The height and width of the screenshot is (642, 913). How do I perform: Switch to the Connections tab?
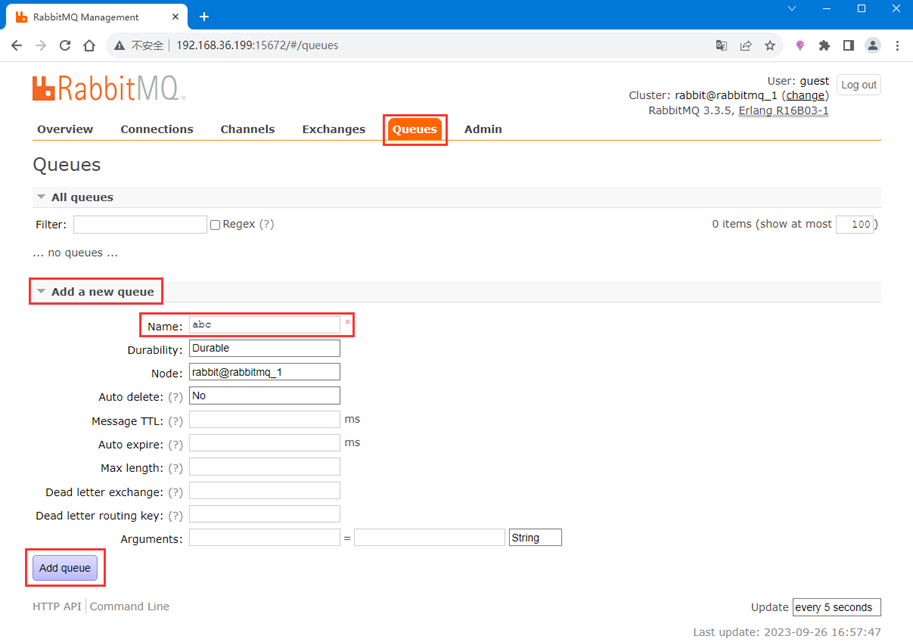(157, 129)
